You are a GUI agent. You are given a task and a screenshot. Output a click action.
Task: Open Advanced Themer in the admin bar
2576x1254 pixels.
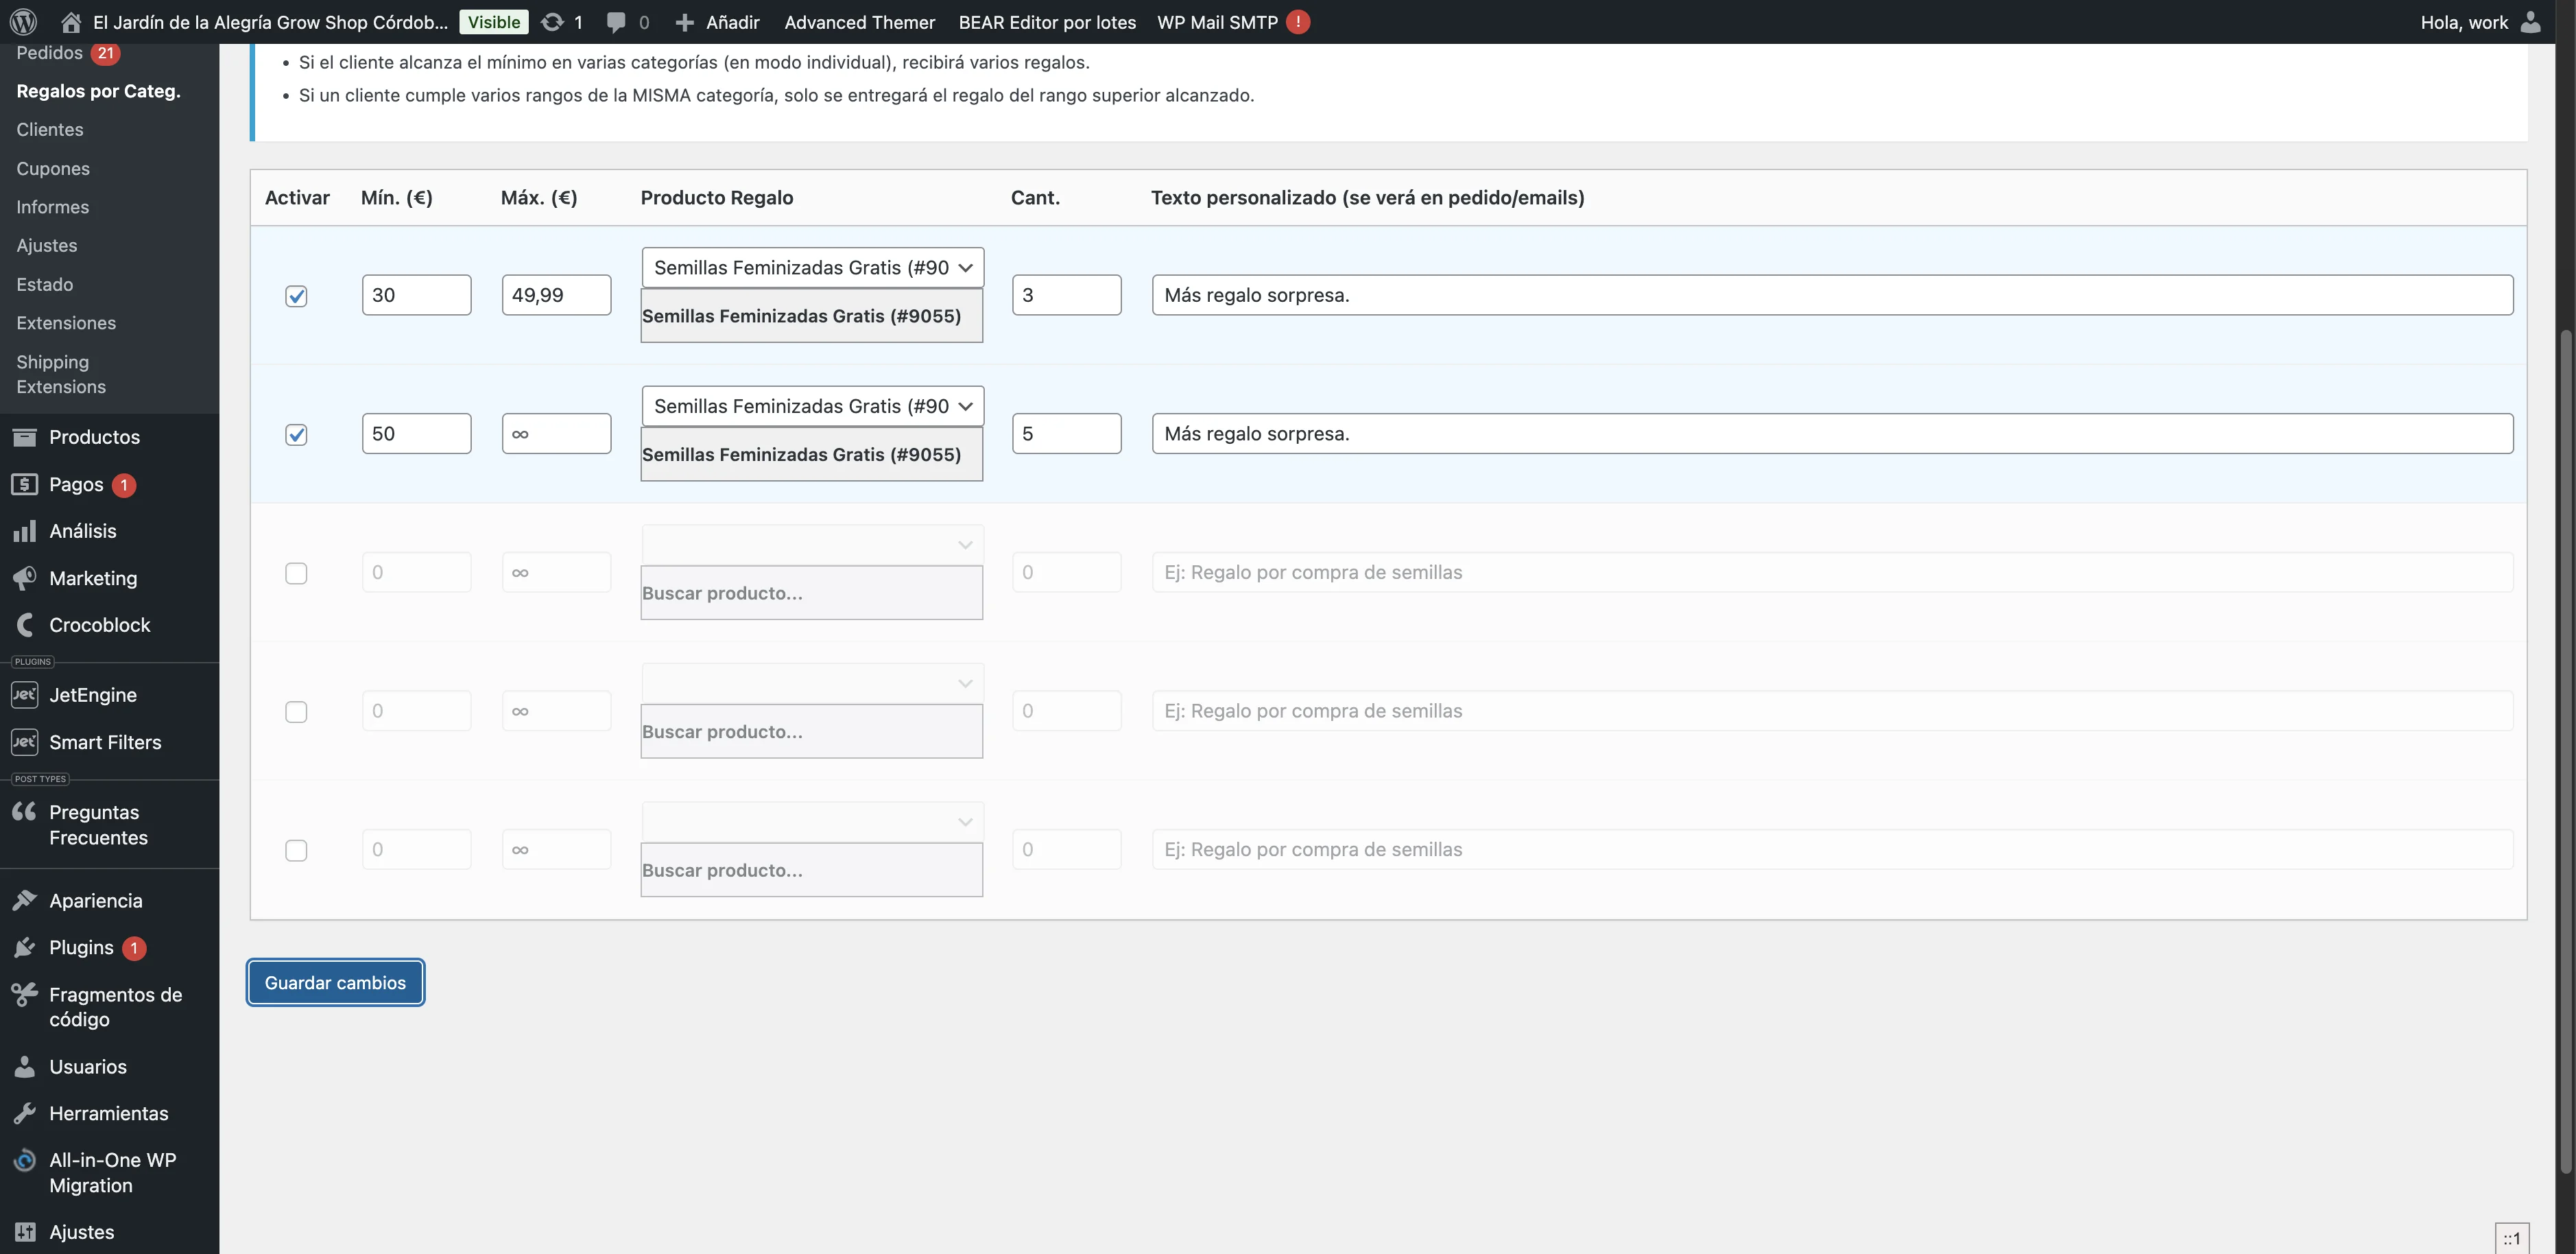(859, 21)
